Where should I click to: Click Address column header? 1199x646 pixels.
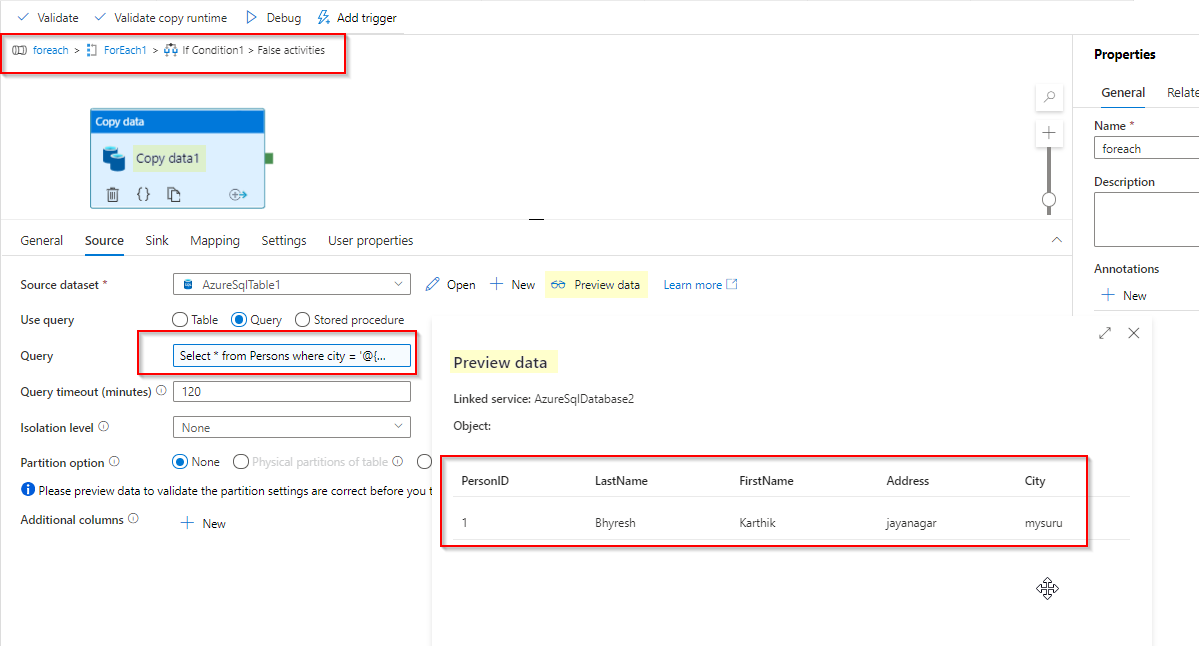[908, 481]
